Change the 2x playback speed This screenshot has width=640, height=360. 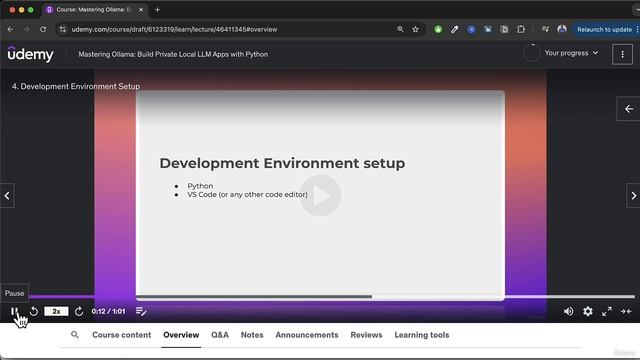56,311
